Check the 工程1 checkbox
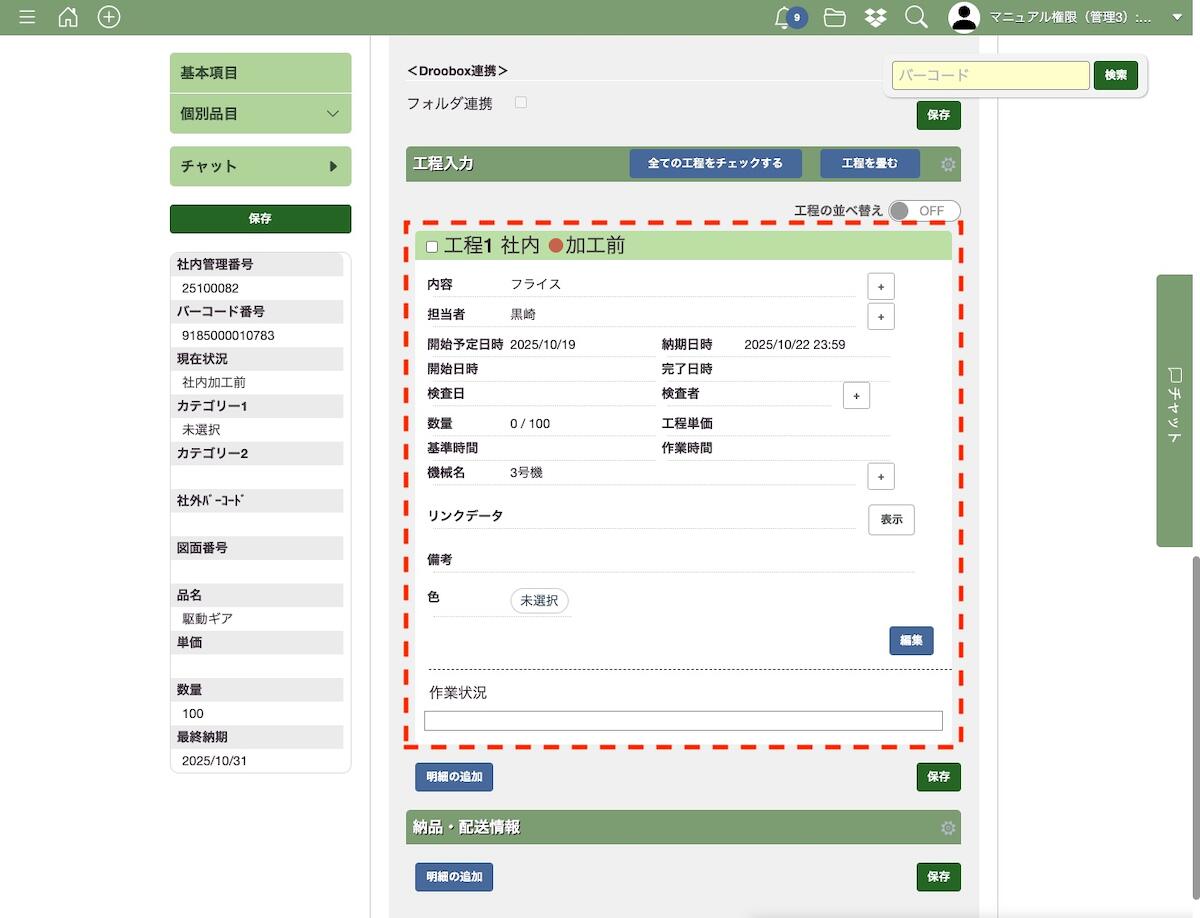Screen dimensions: 1200x918 click(x=432, y=247)
